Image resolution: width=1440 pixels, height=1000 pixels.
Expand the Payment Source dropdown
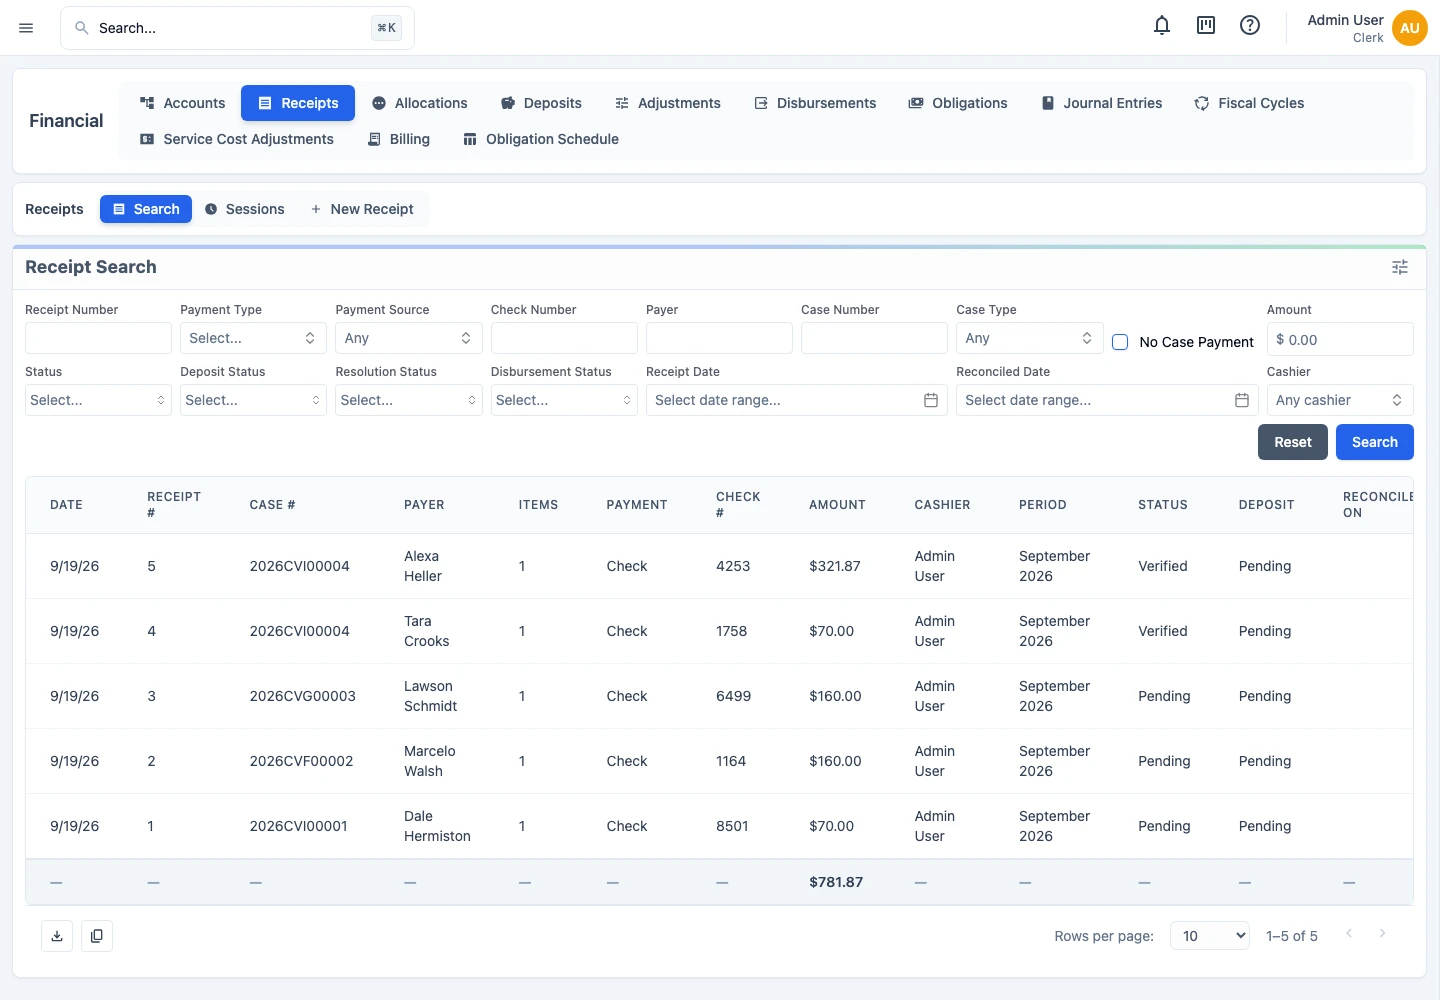coord(409,338)
